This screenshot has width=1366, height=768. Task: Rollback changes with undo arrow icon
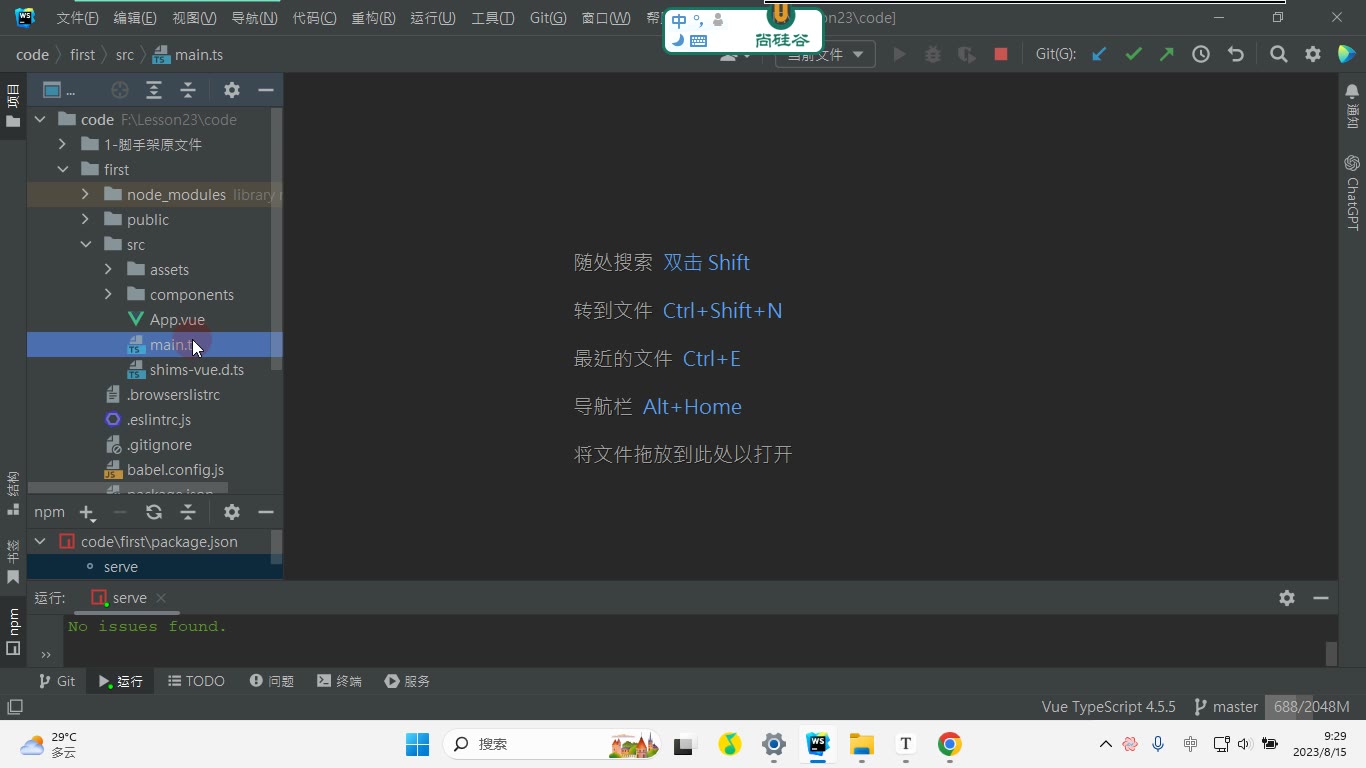tap(1235, 55)
